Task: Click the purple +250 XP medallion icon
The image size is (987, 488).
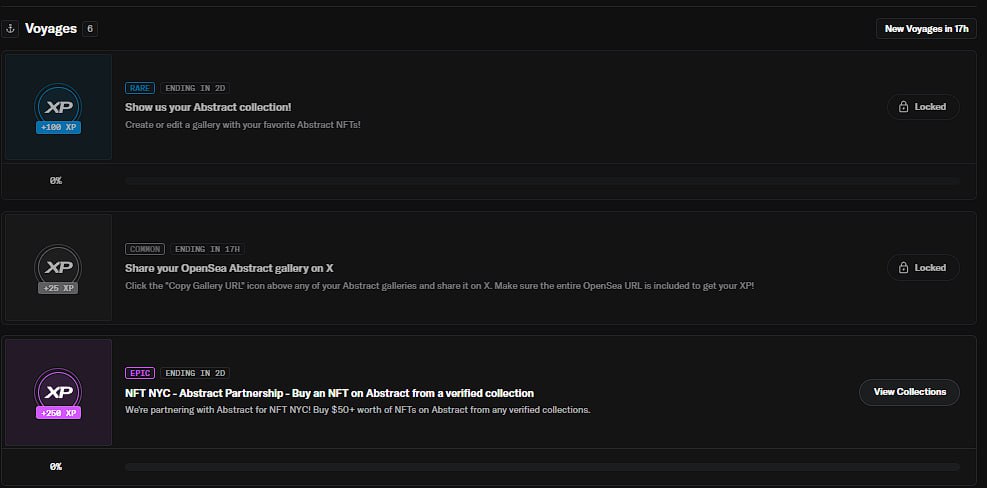Action: pos(58,393)
